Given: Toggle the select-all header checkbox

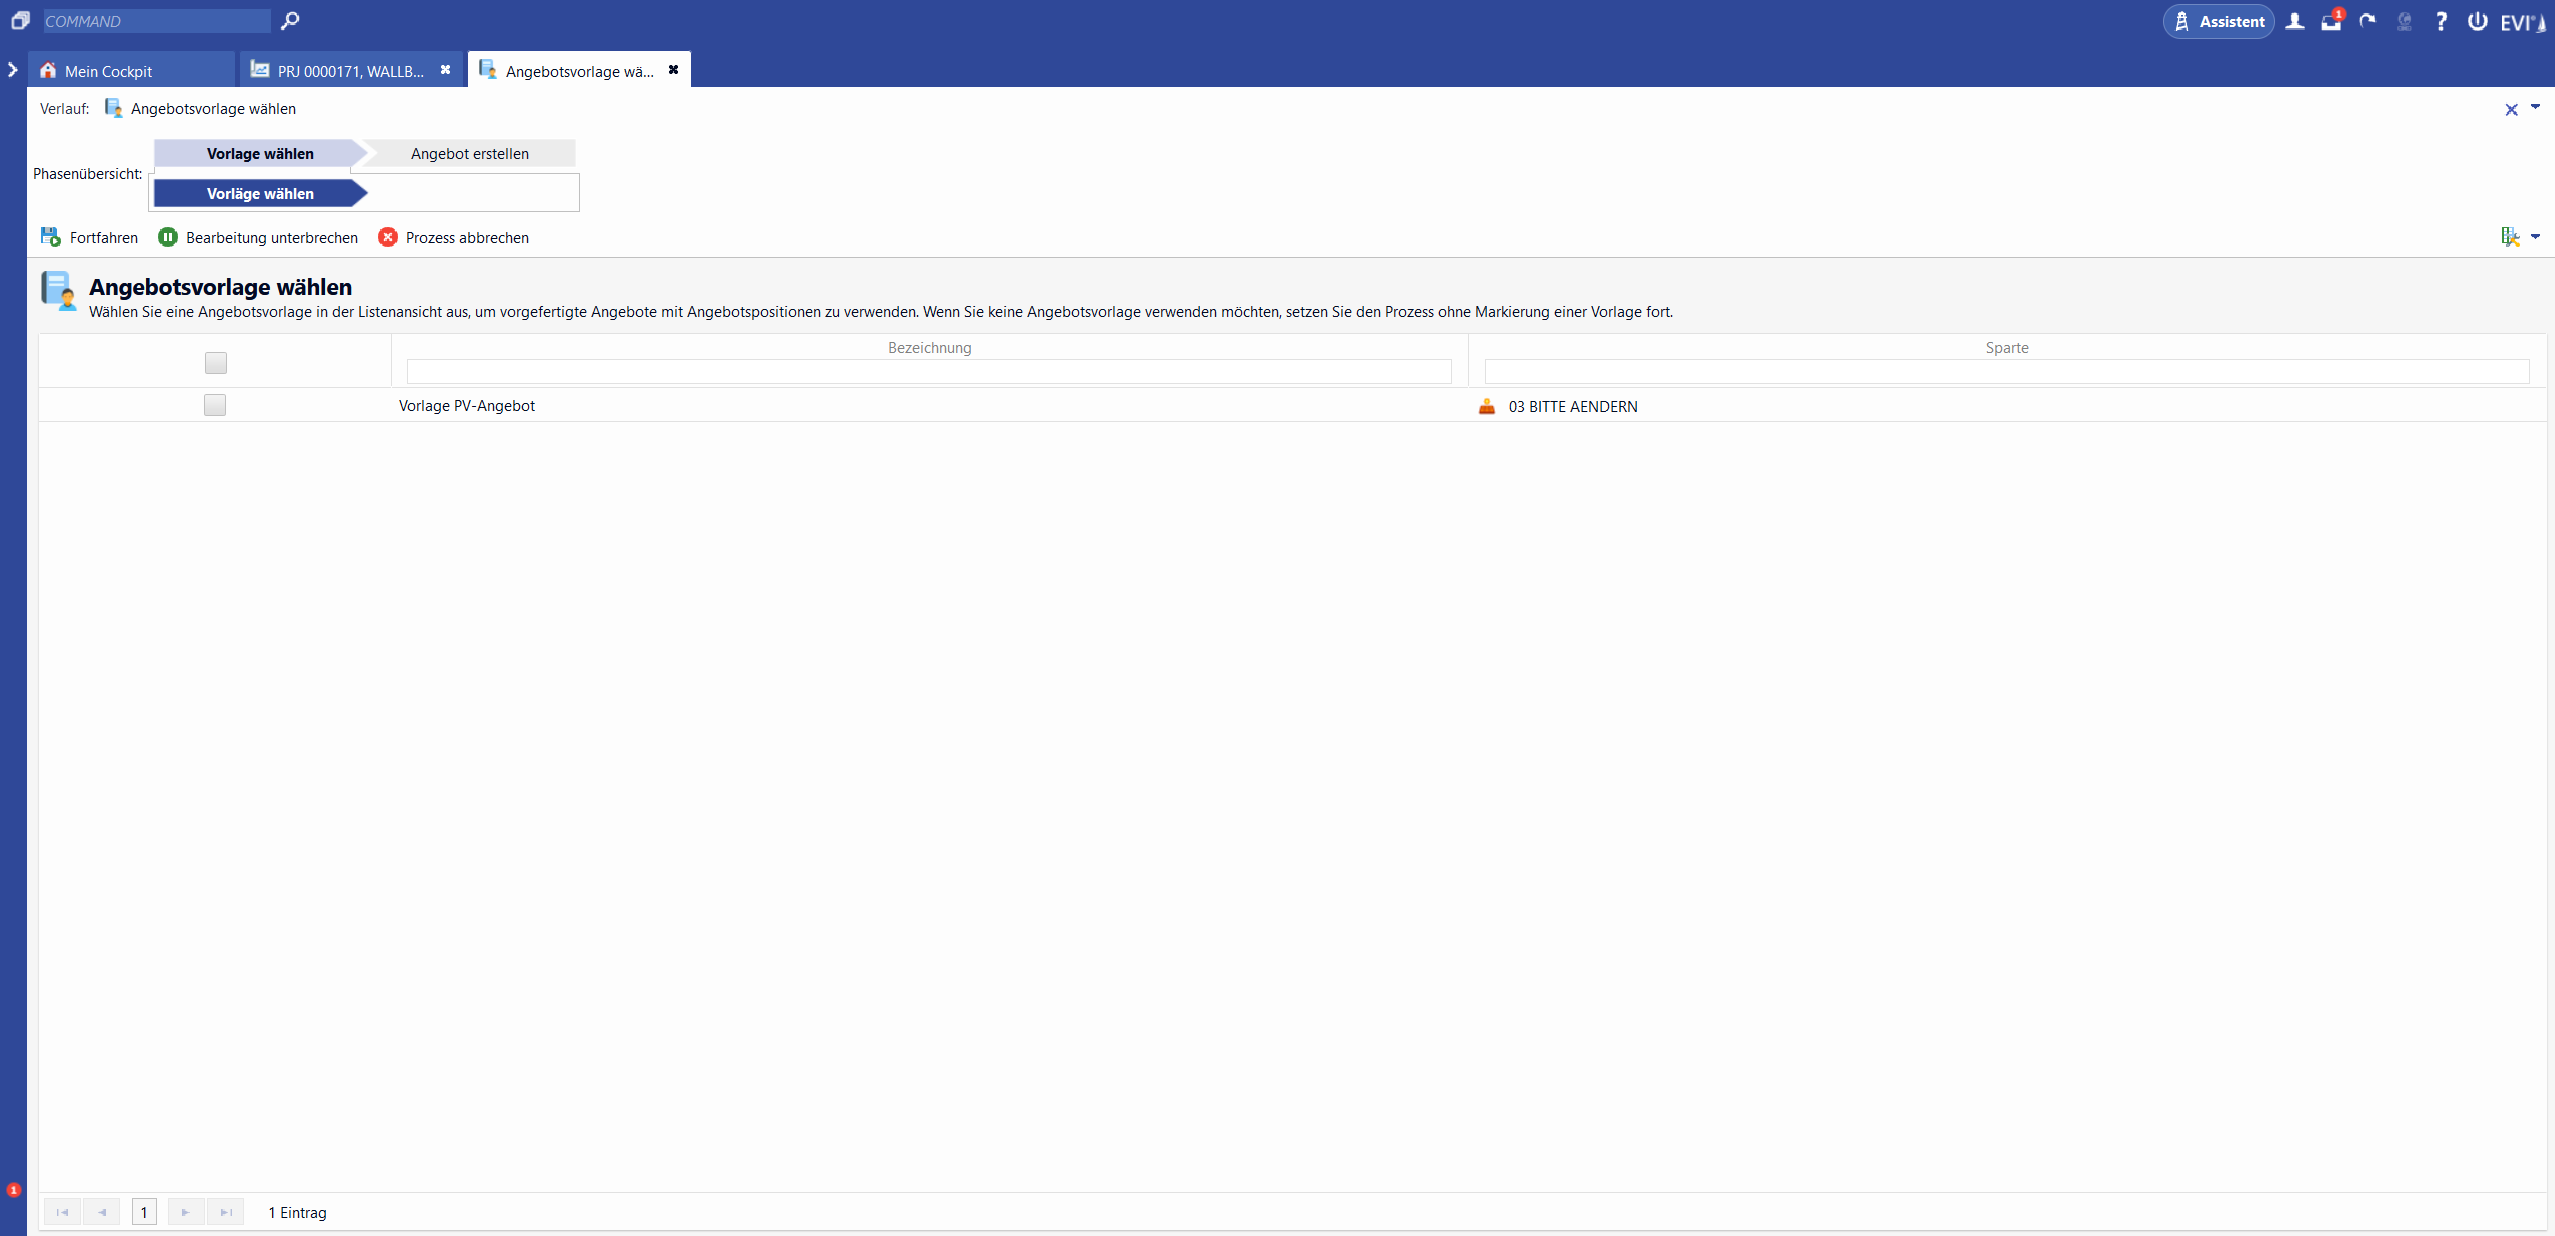Looking at the screenshot, I should (x=215, y=362).
